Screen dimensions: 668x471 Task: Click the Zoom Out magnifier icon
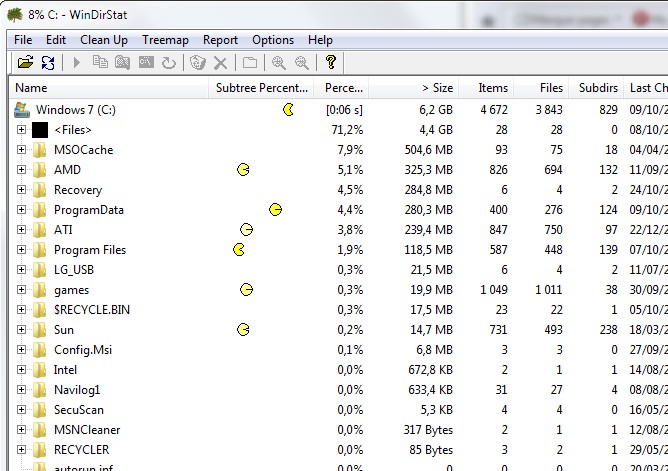pos(302,63)
